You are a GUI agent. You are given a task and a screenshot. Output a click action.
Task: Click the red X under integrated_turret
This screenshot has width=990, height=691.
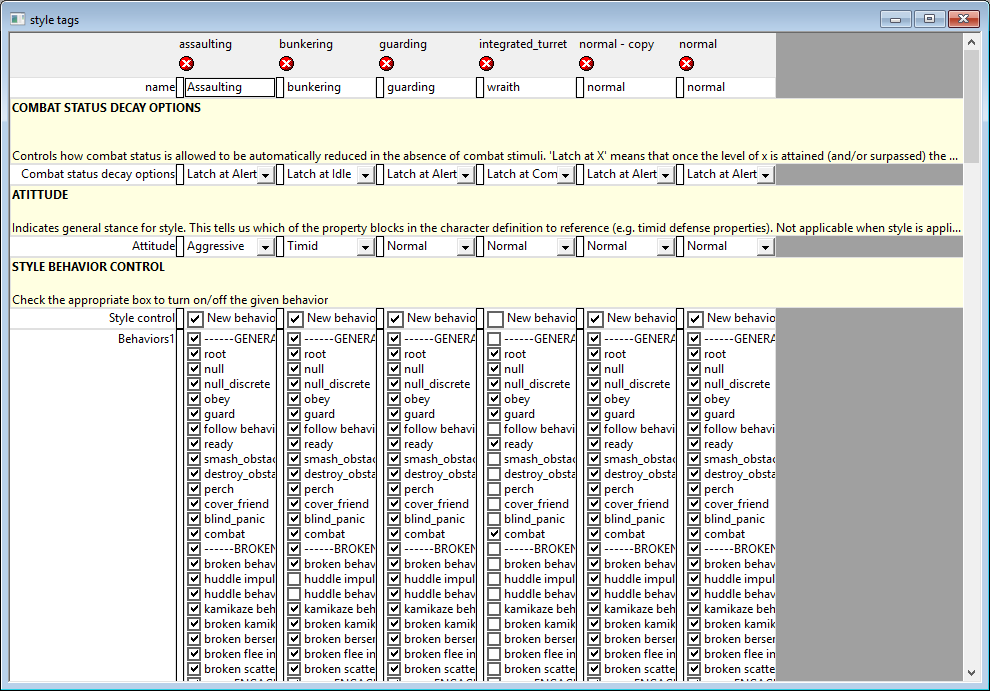486,64
